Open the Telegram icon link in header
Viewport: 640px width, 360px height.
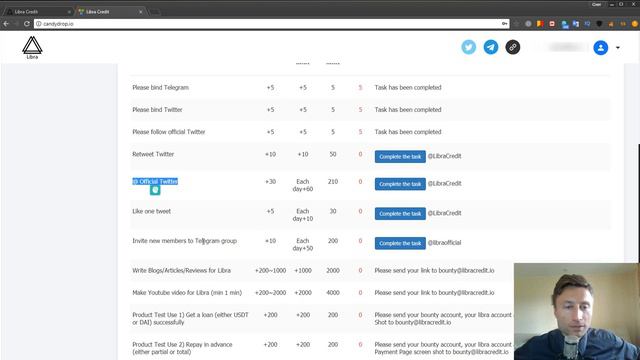tap(491, 47)
